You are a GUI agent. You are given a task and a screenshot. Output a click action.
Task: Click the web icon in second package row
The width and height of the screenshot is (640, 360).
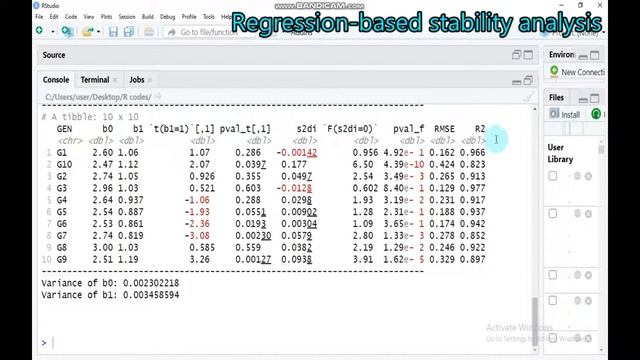click(x=577, y=213)
